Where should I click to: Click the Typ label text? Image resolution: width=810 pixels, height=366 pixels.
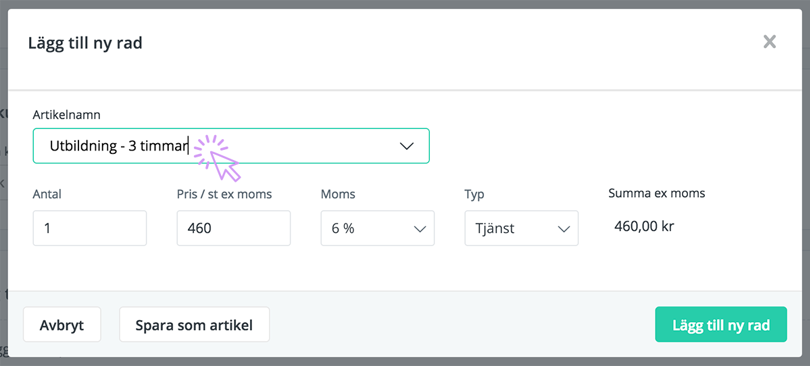tap(474, 195)
